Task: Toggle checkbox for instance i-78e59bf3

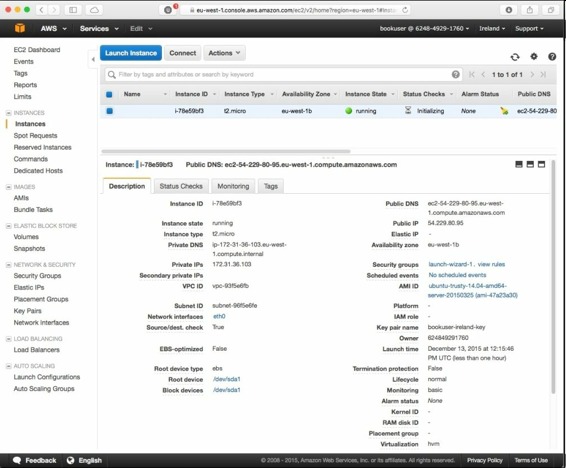Action: point(109,111)
